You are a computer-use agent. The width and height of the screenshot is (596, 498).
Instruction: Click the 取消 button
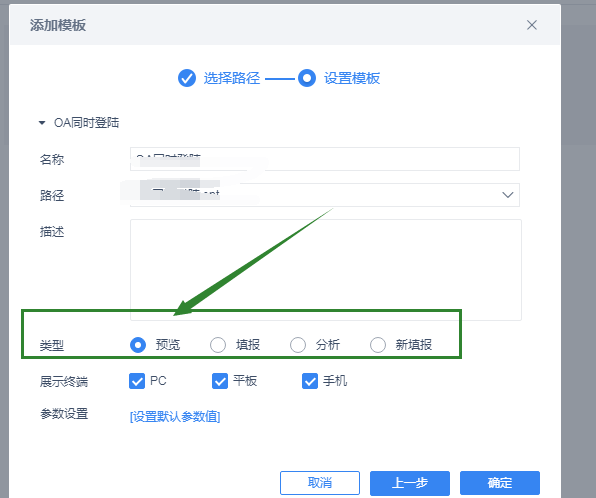320,483
